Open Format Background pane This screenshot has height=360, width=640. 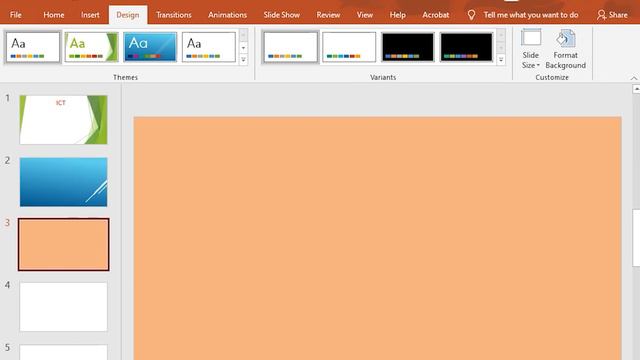565,49
